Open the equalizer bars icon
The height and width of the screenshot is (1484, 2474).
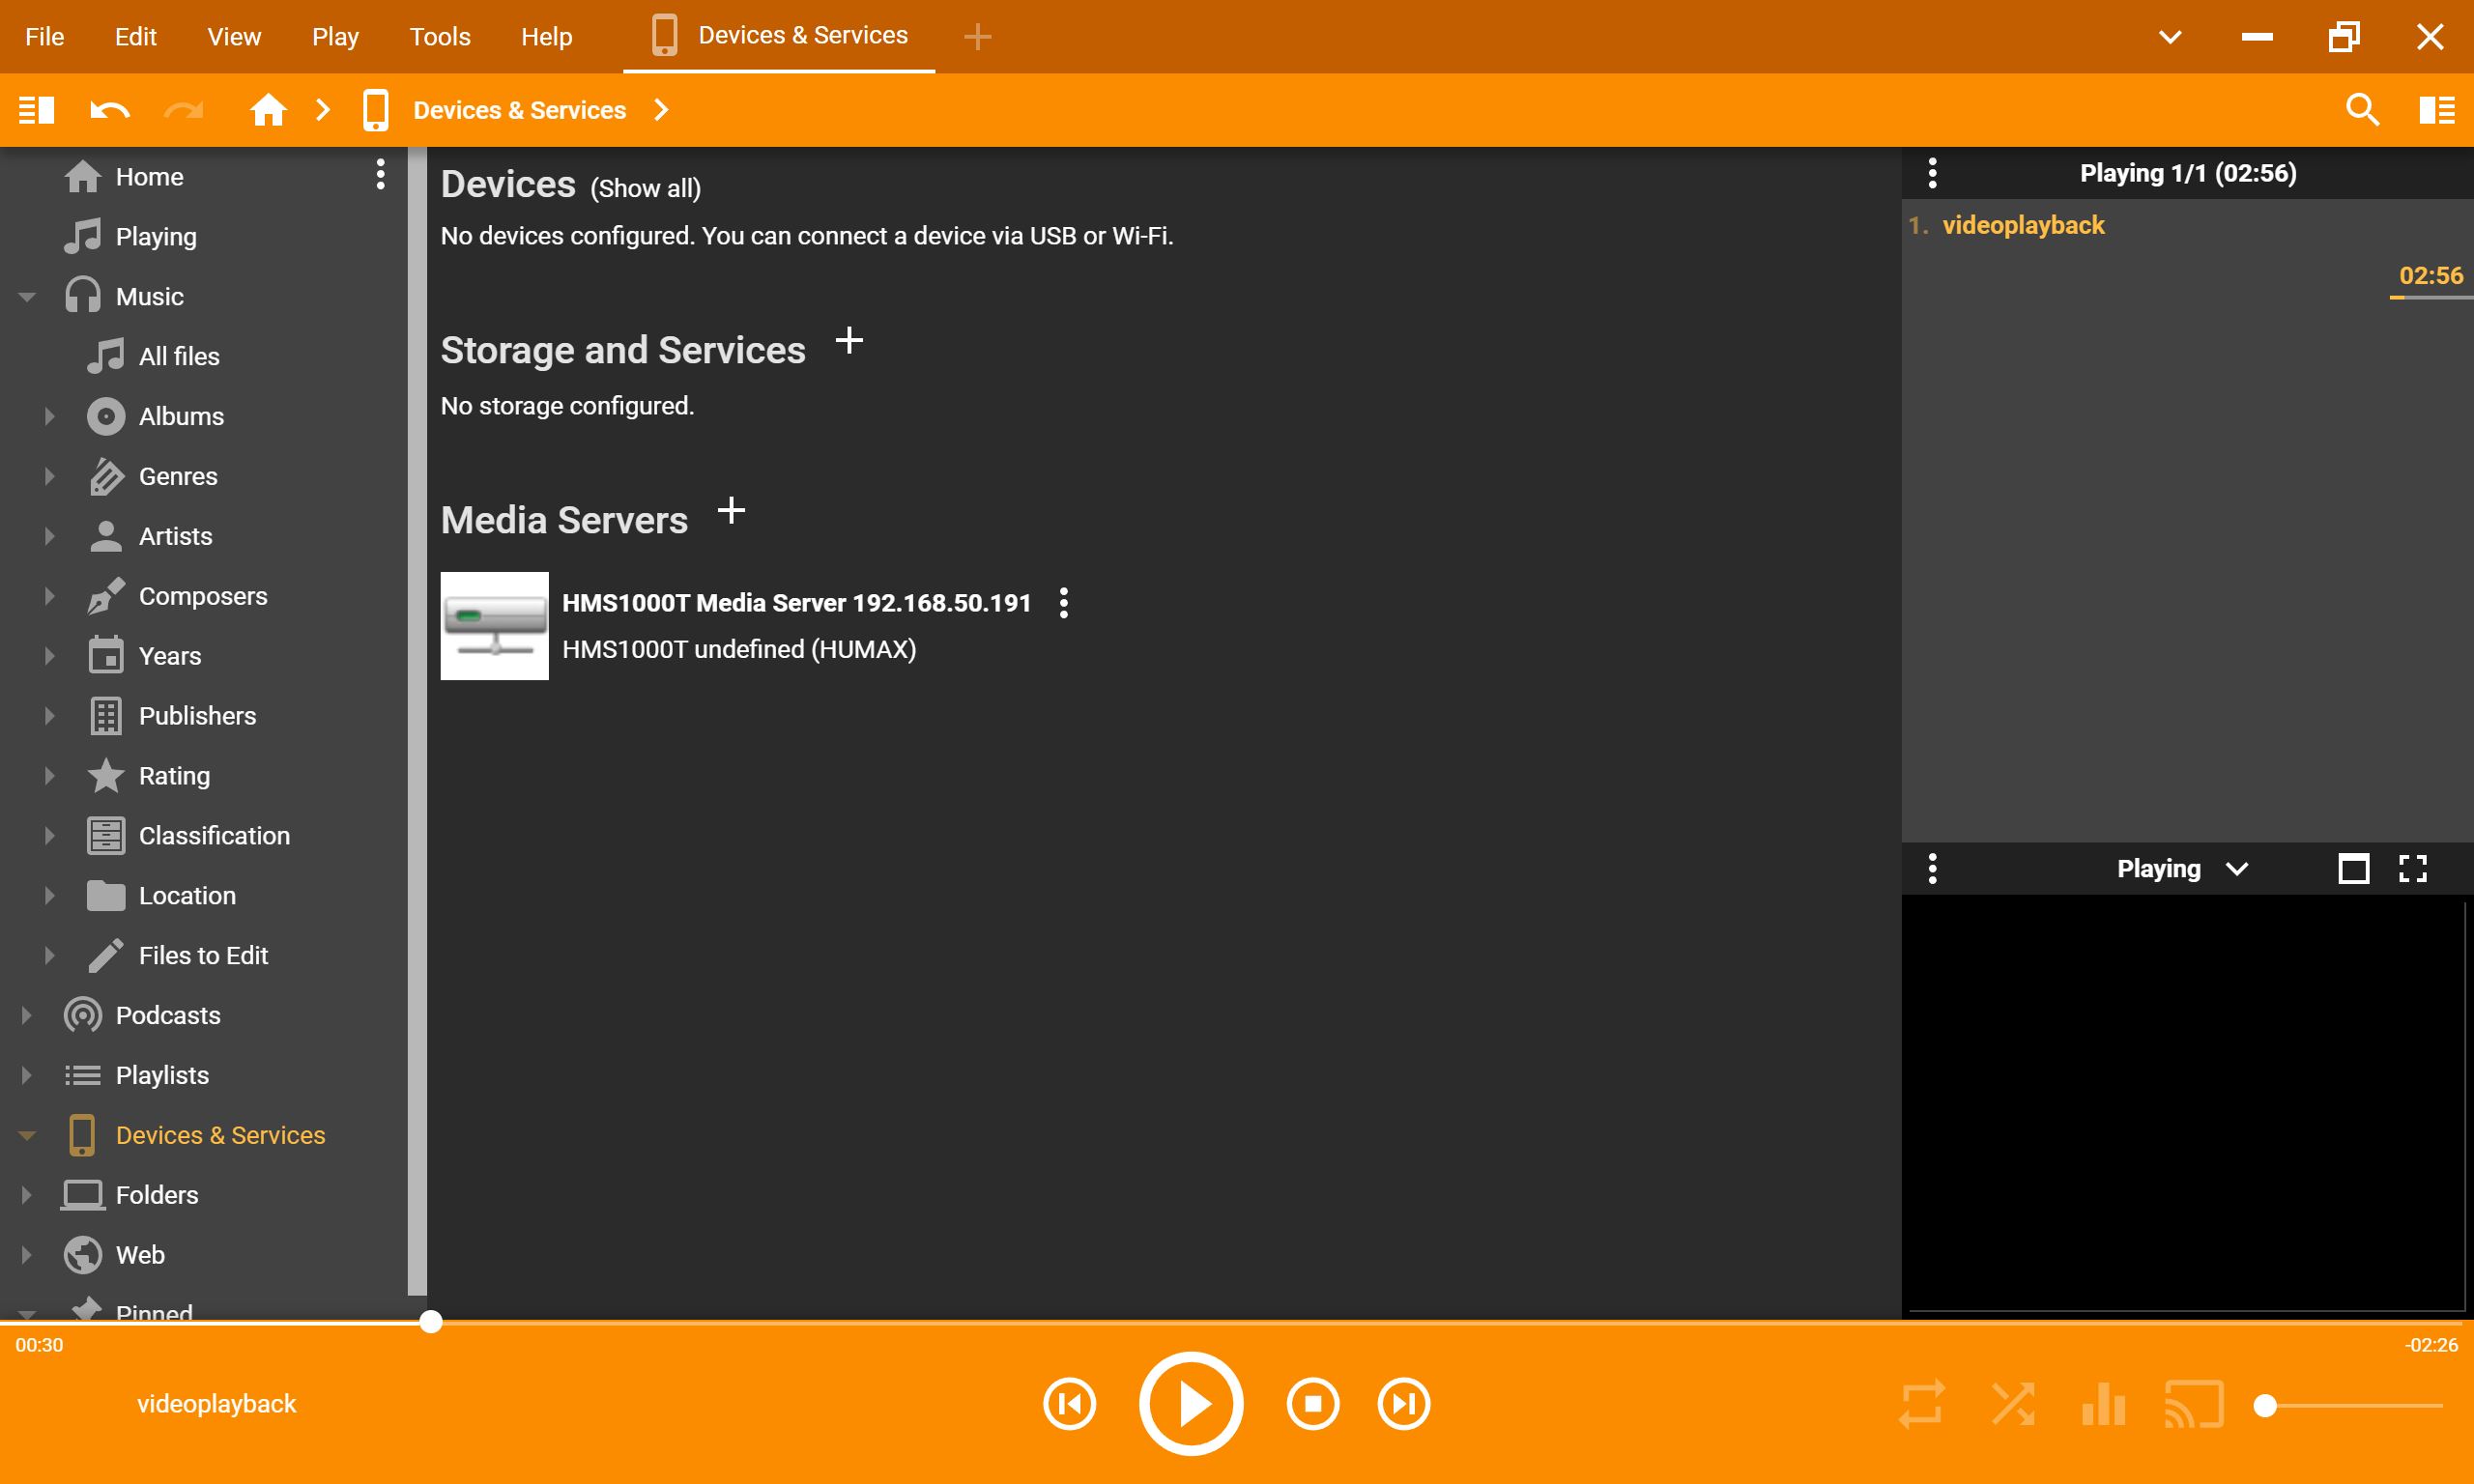point(2103,1404)
